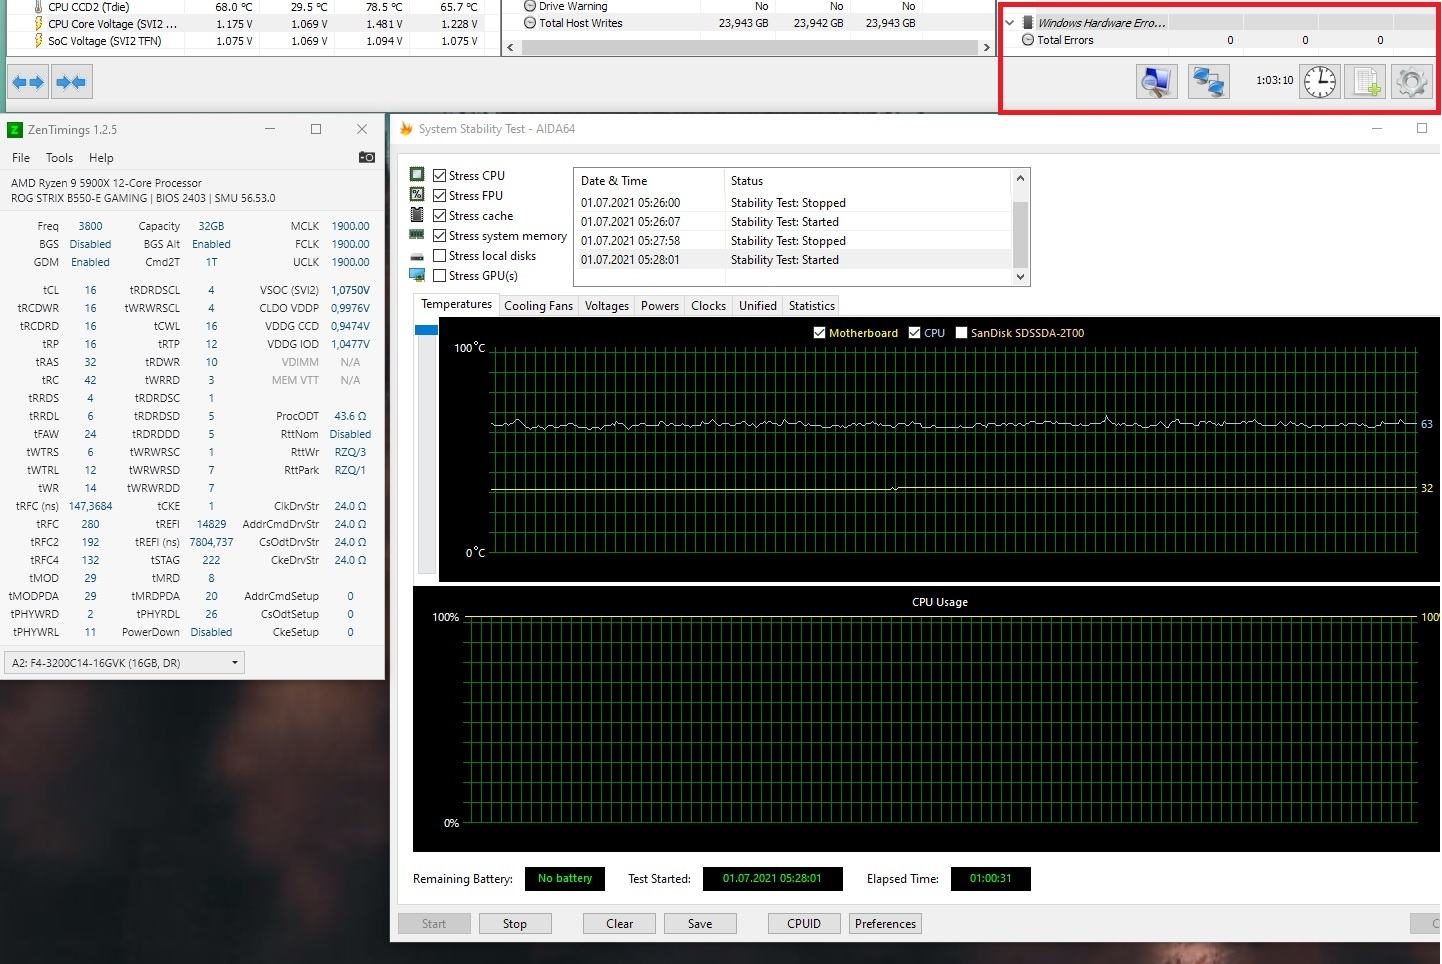Click the HWiNFO clock reset timer icon
This screenshot has width=1442, height=964.
(1320, 81)
